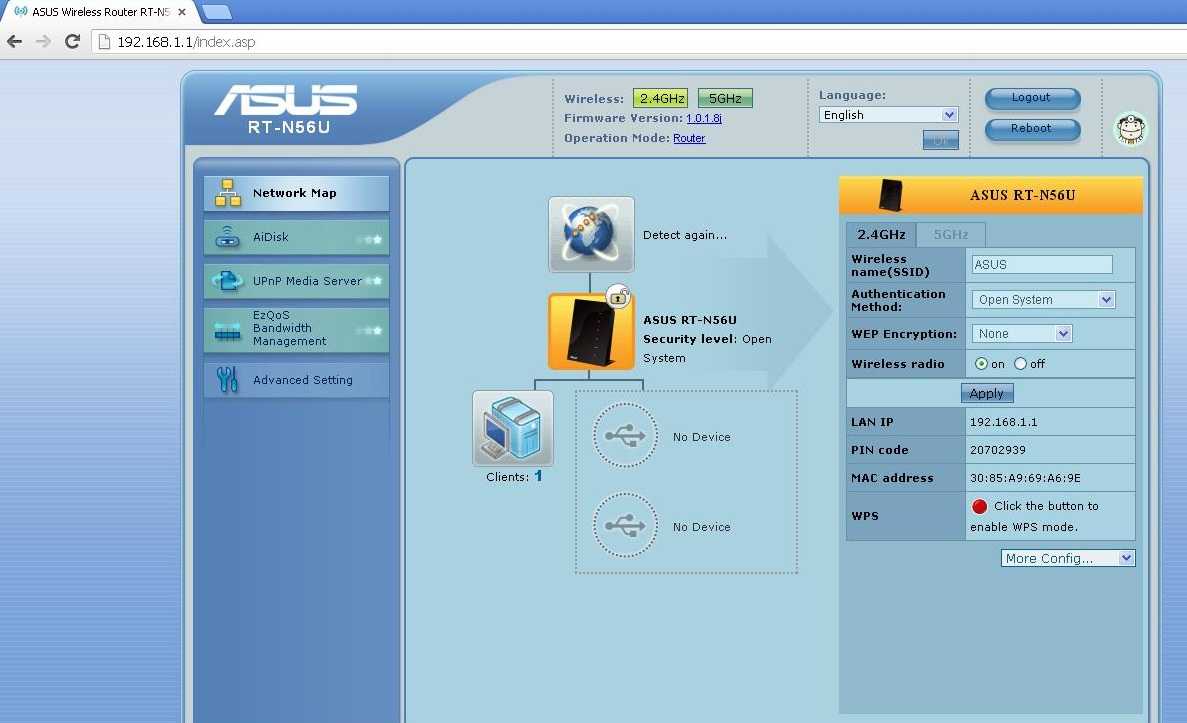Click the Wireless name SSID field
This screenshot has width=1187, height=723.
(1041, 264)
